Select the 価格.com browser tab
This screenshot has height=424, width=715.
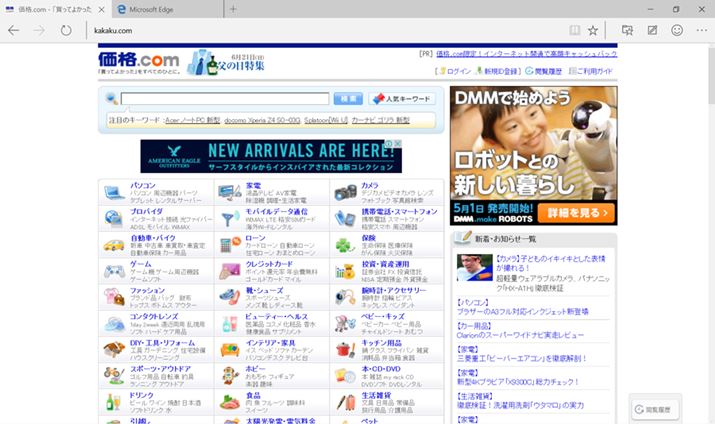(54, 9)
